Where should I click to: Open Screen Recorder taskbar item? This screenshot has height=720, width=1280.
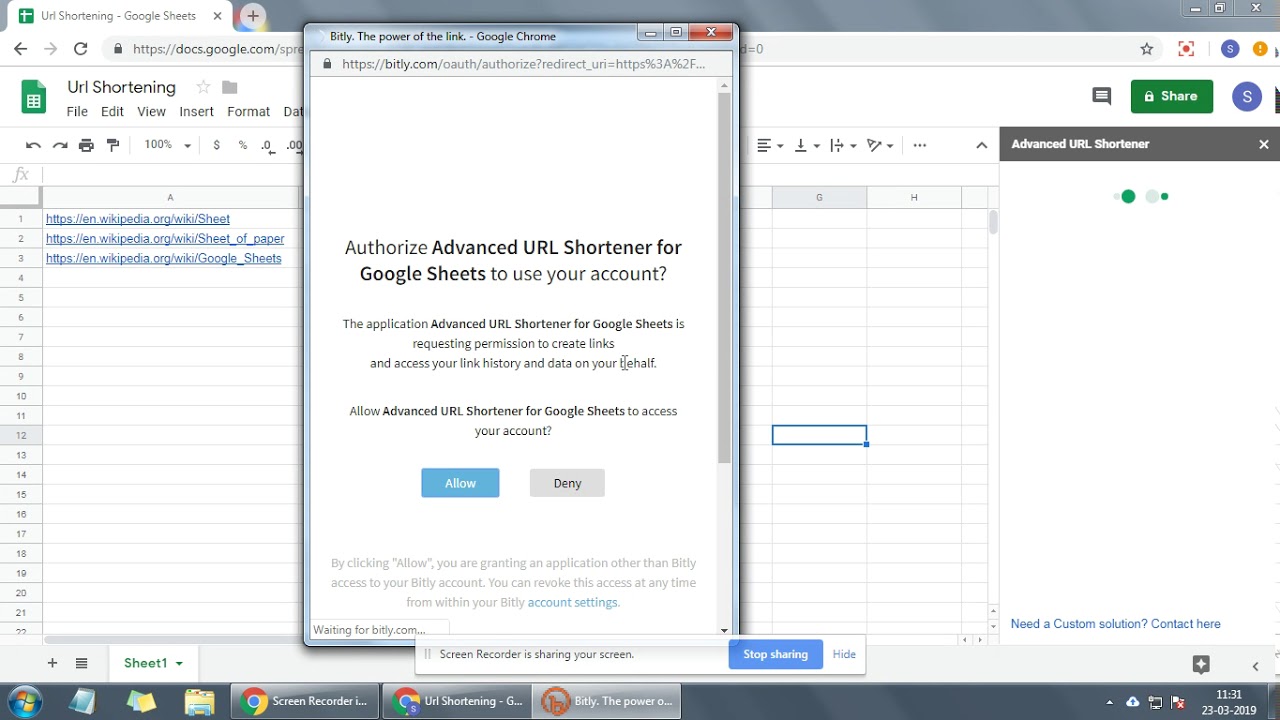click(306, 701)
